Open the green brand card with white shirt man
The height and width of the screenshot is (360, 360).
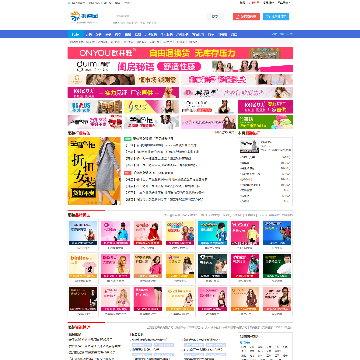[x=277, y=266]
